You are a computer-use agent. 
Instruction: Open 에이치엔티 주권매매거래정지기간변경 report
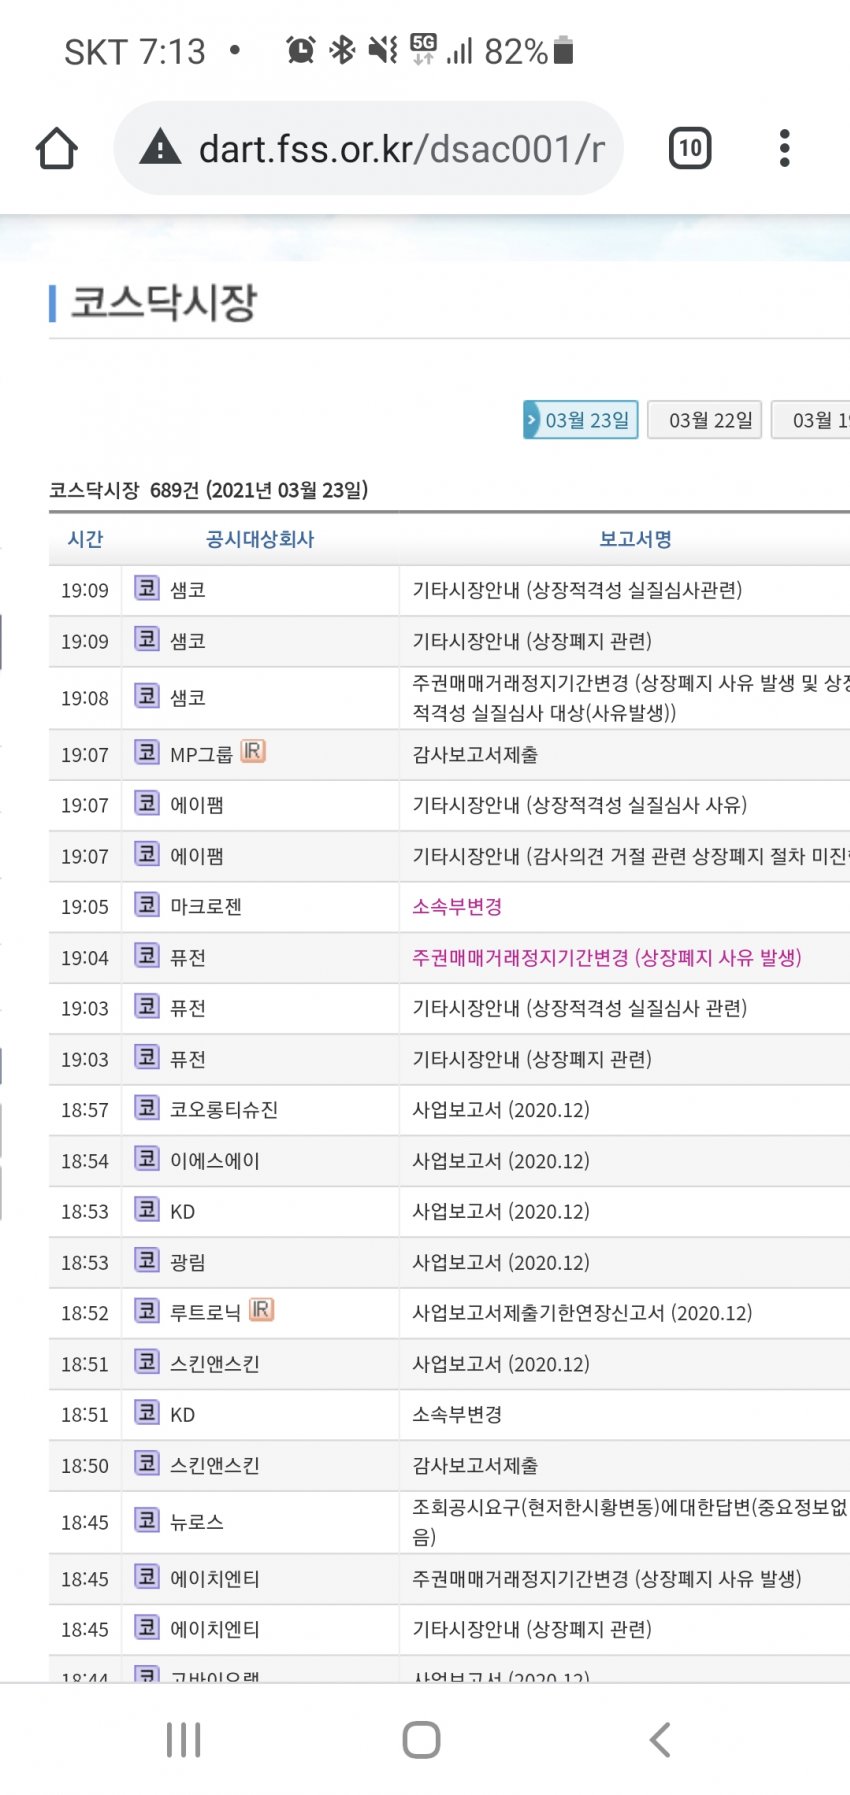point(607,1579)
